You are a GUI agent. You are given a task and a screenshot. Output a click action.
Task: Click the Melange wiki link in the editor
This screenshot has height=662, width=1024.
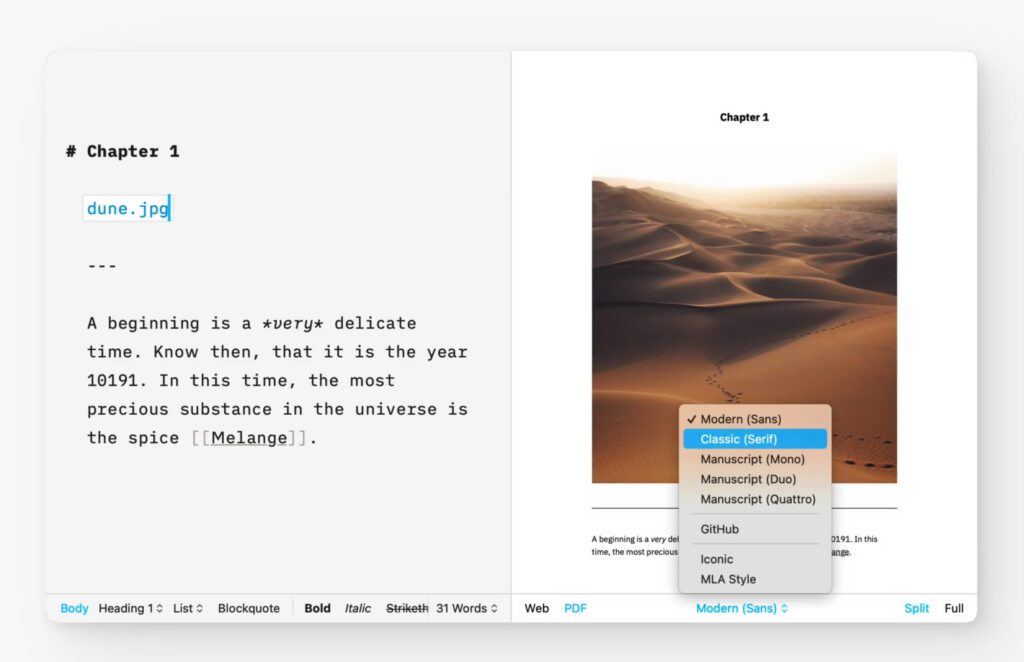click(x=250, y=437)
